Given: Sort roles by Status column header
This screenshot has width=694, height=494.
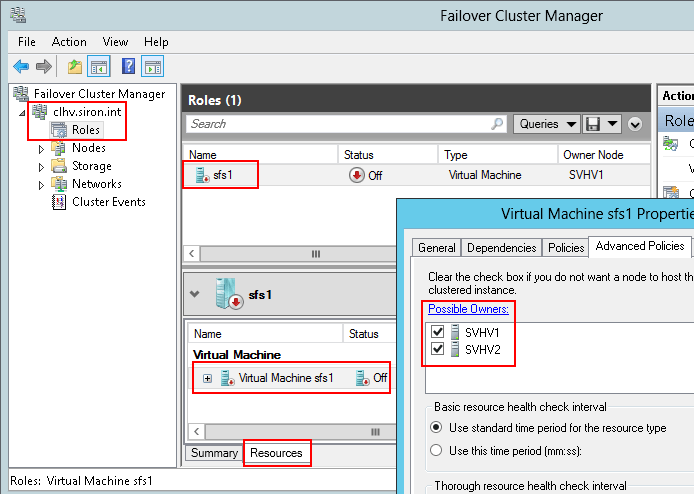Looking at the screenshot, I should click(x=388, y=154).
